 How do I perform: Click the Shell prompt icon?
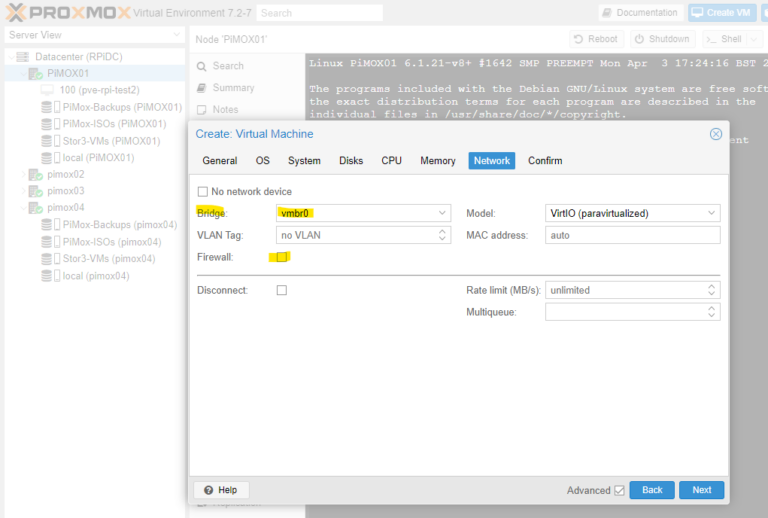(711, 39)
